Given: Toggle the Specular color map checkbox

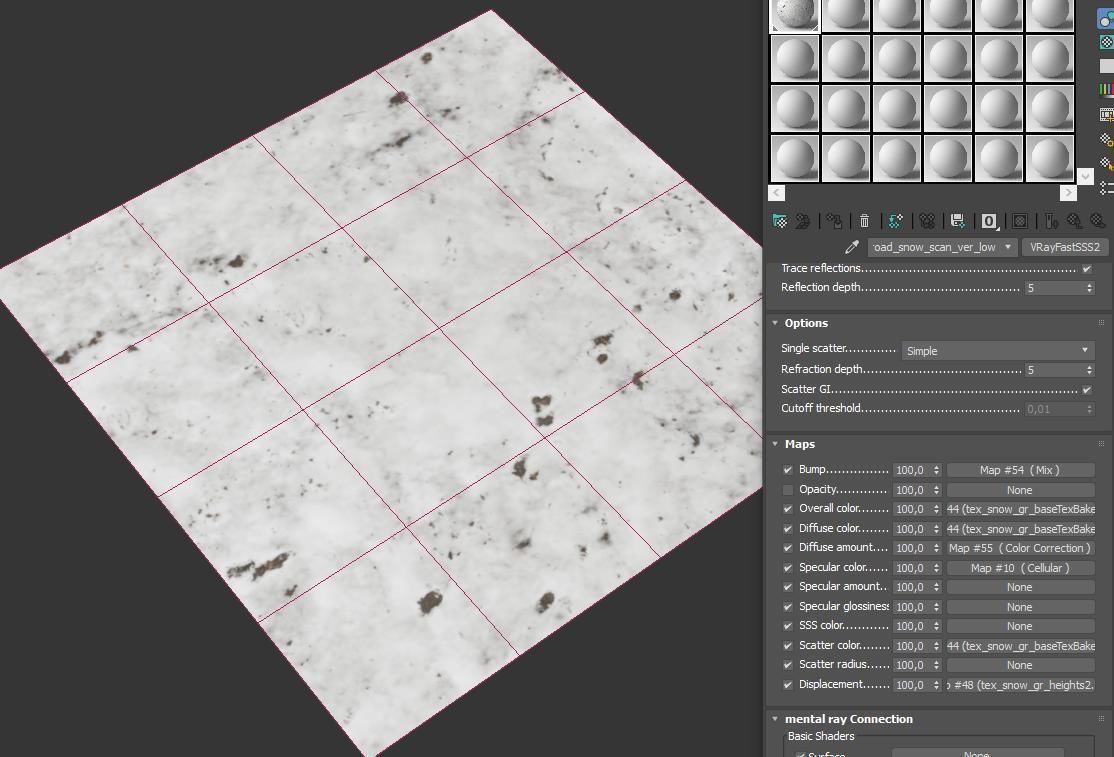Looking at the screenshot, I should (x=787, y=568).
